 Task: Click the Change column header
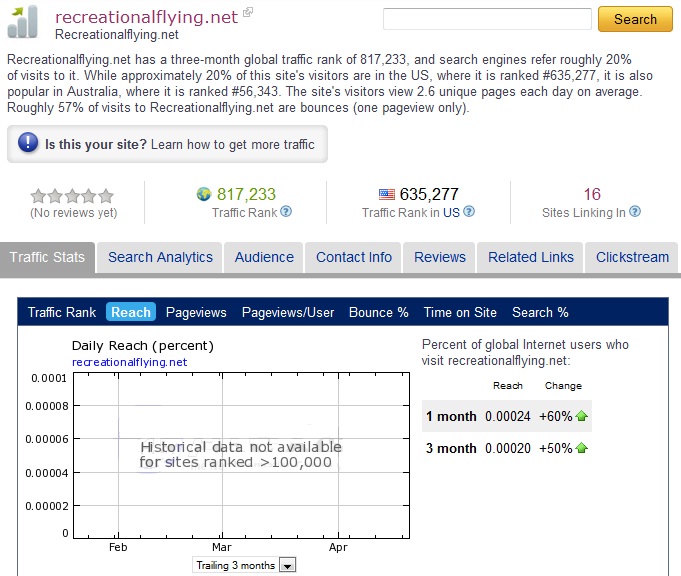pyautogui.click(x=563, y=386)
